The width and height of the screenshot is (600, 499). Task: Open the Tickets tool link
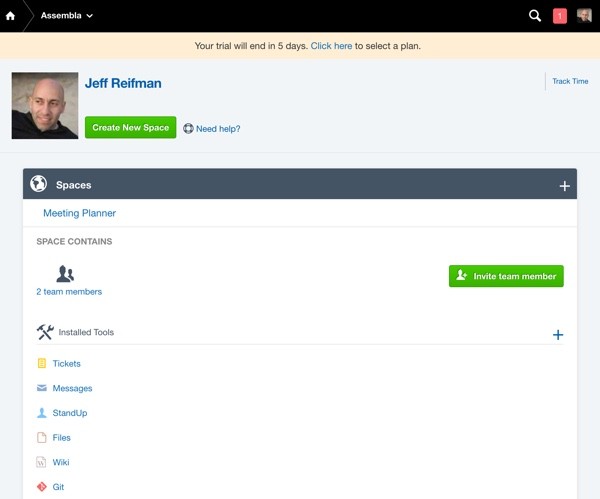pyautogui.click(x=67, y=364)
